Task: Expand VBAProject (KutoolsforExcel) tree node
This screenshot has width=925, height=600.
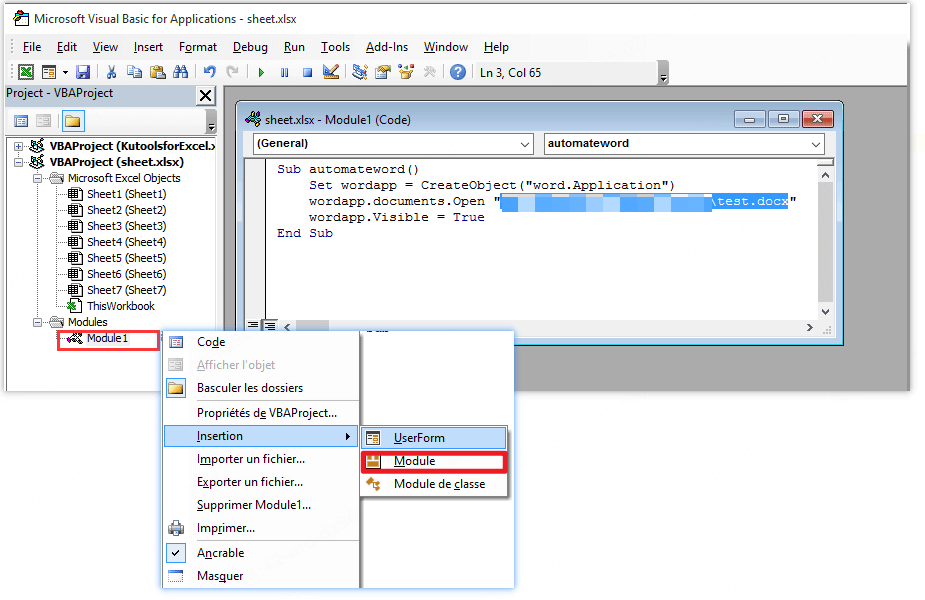Action: [x=19, y=146]
